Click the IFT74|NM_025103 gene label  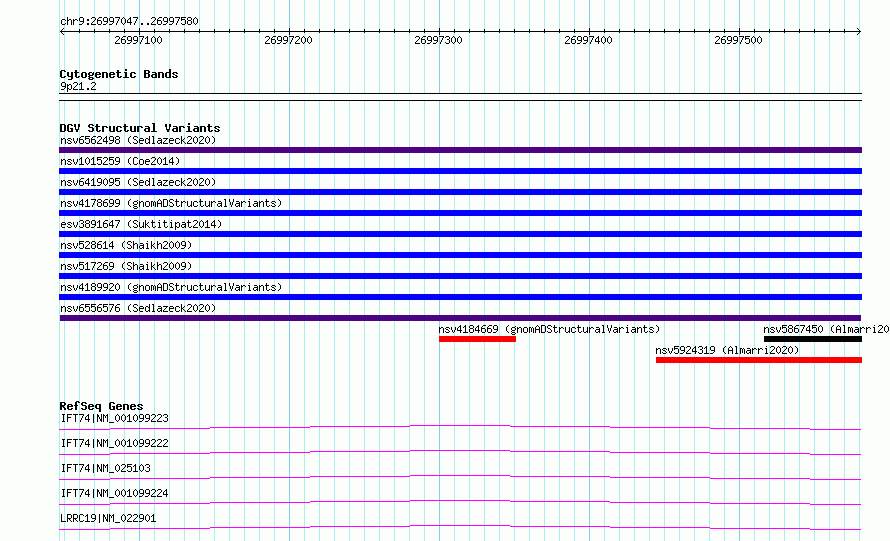[x=105, y=468]
